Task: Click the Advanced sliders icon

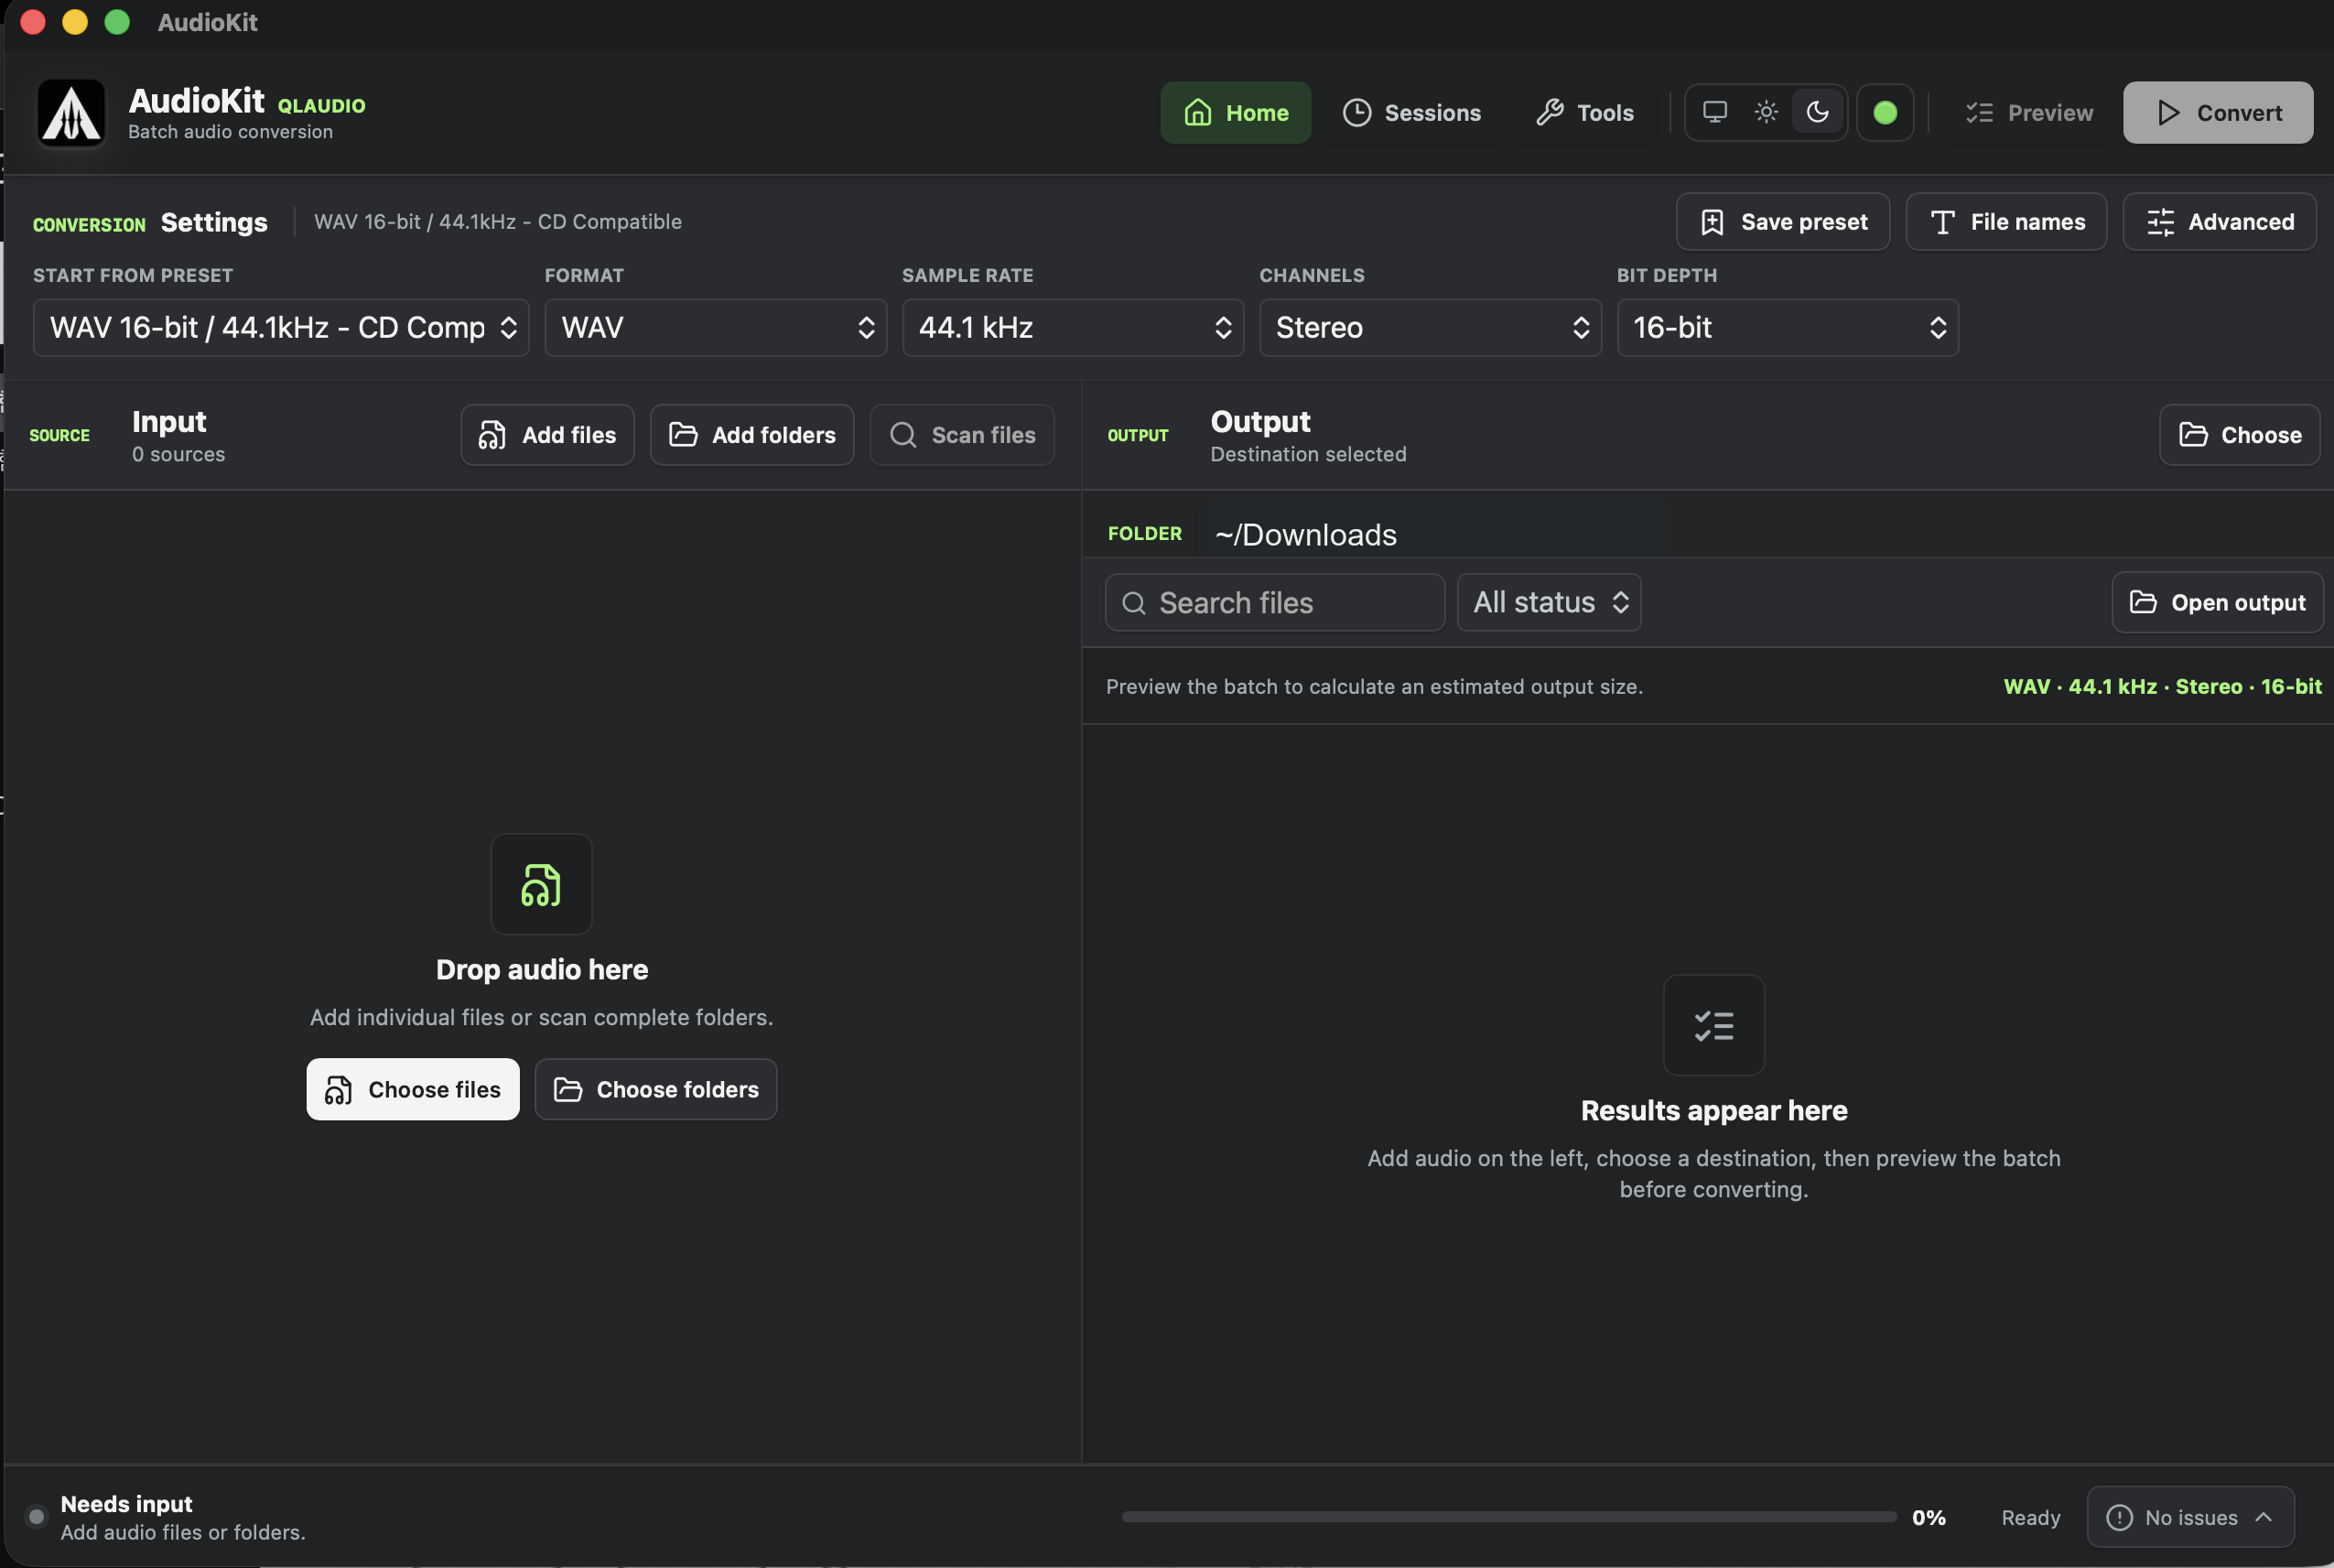Action: point(2160,222)
